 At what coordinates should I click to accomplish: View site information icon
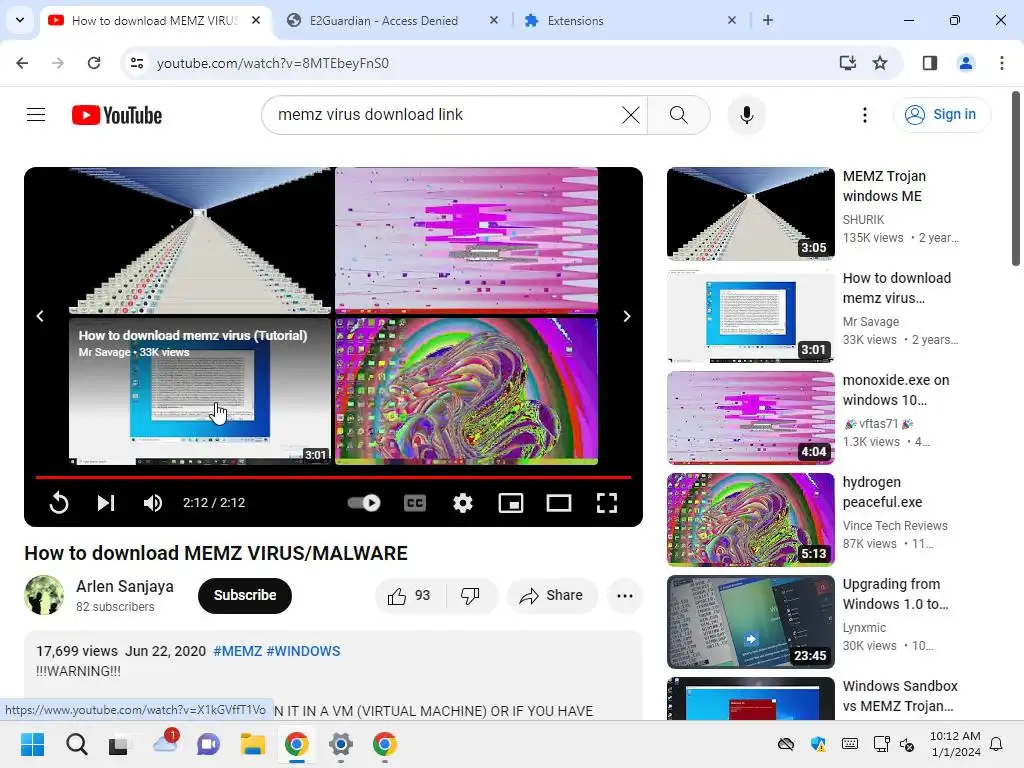pyautogui.click(x=136, y=63)
